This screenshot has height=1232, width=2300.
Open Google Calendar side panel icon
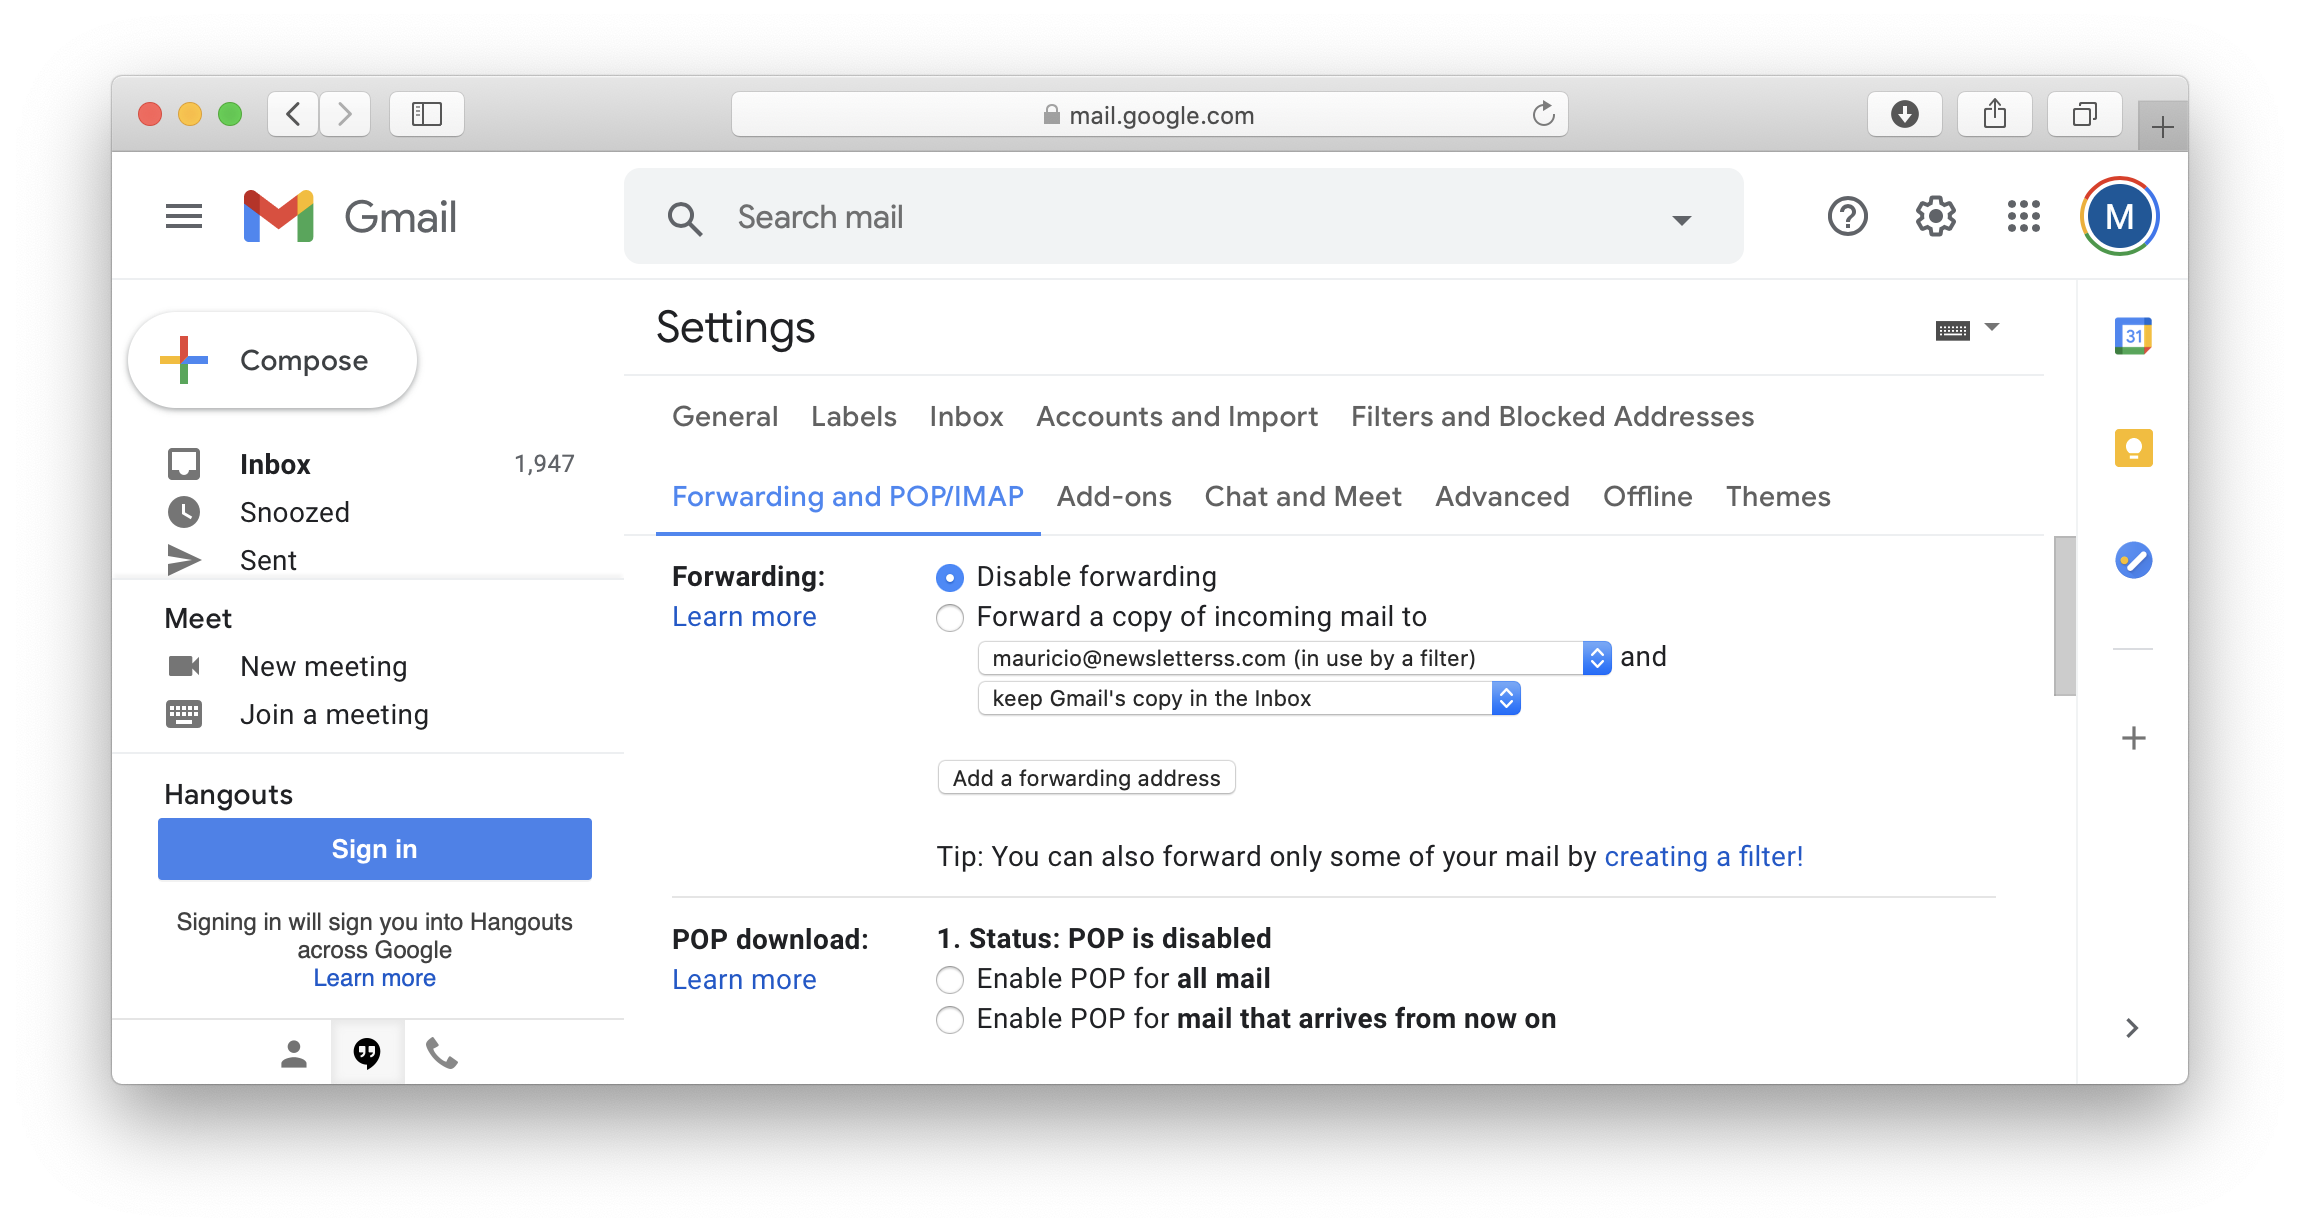coord(2133,336)
